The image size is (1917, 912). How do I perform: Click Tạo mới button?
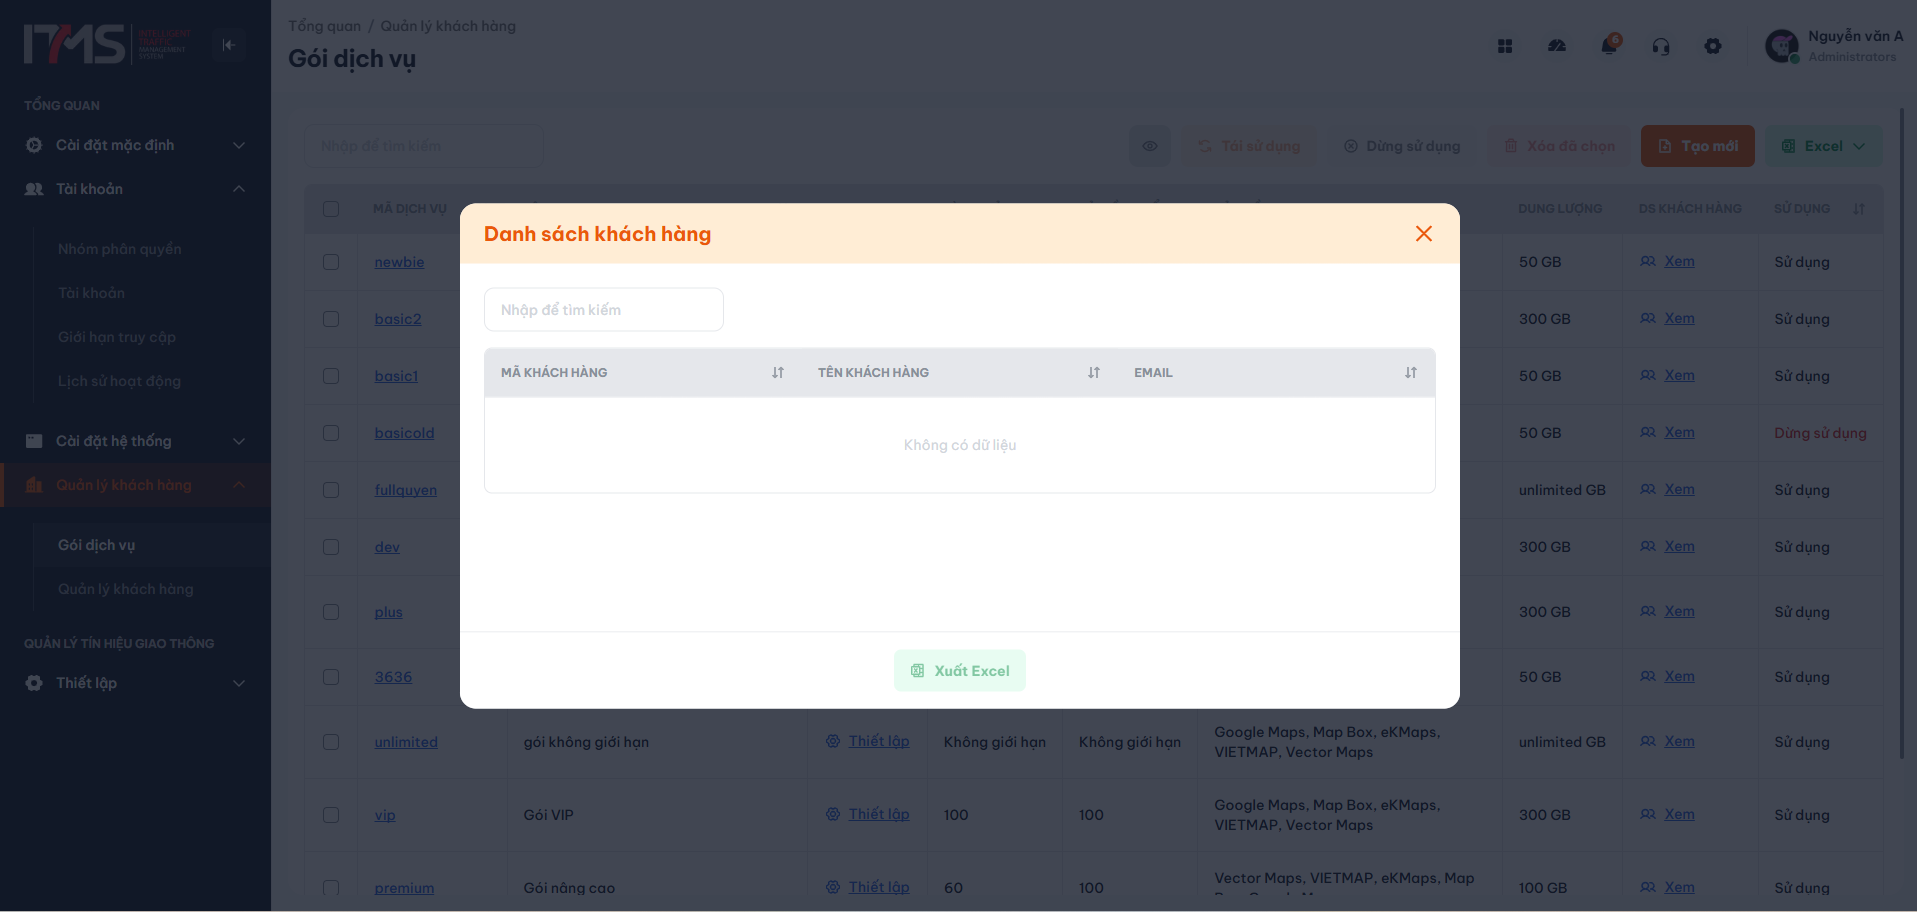[x=1698, y=146]
